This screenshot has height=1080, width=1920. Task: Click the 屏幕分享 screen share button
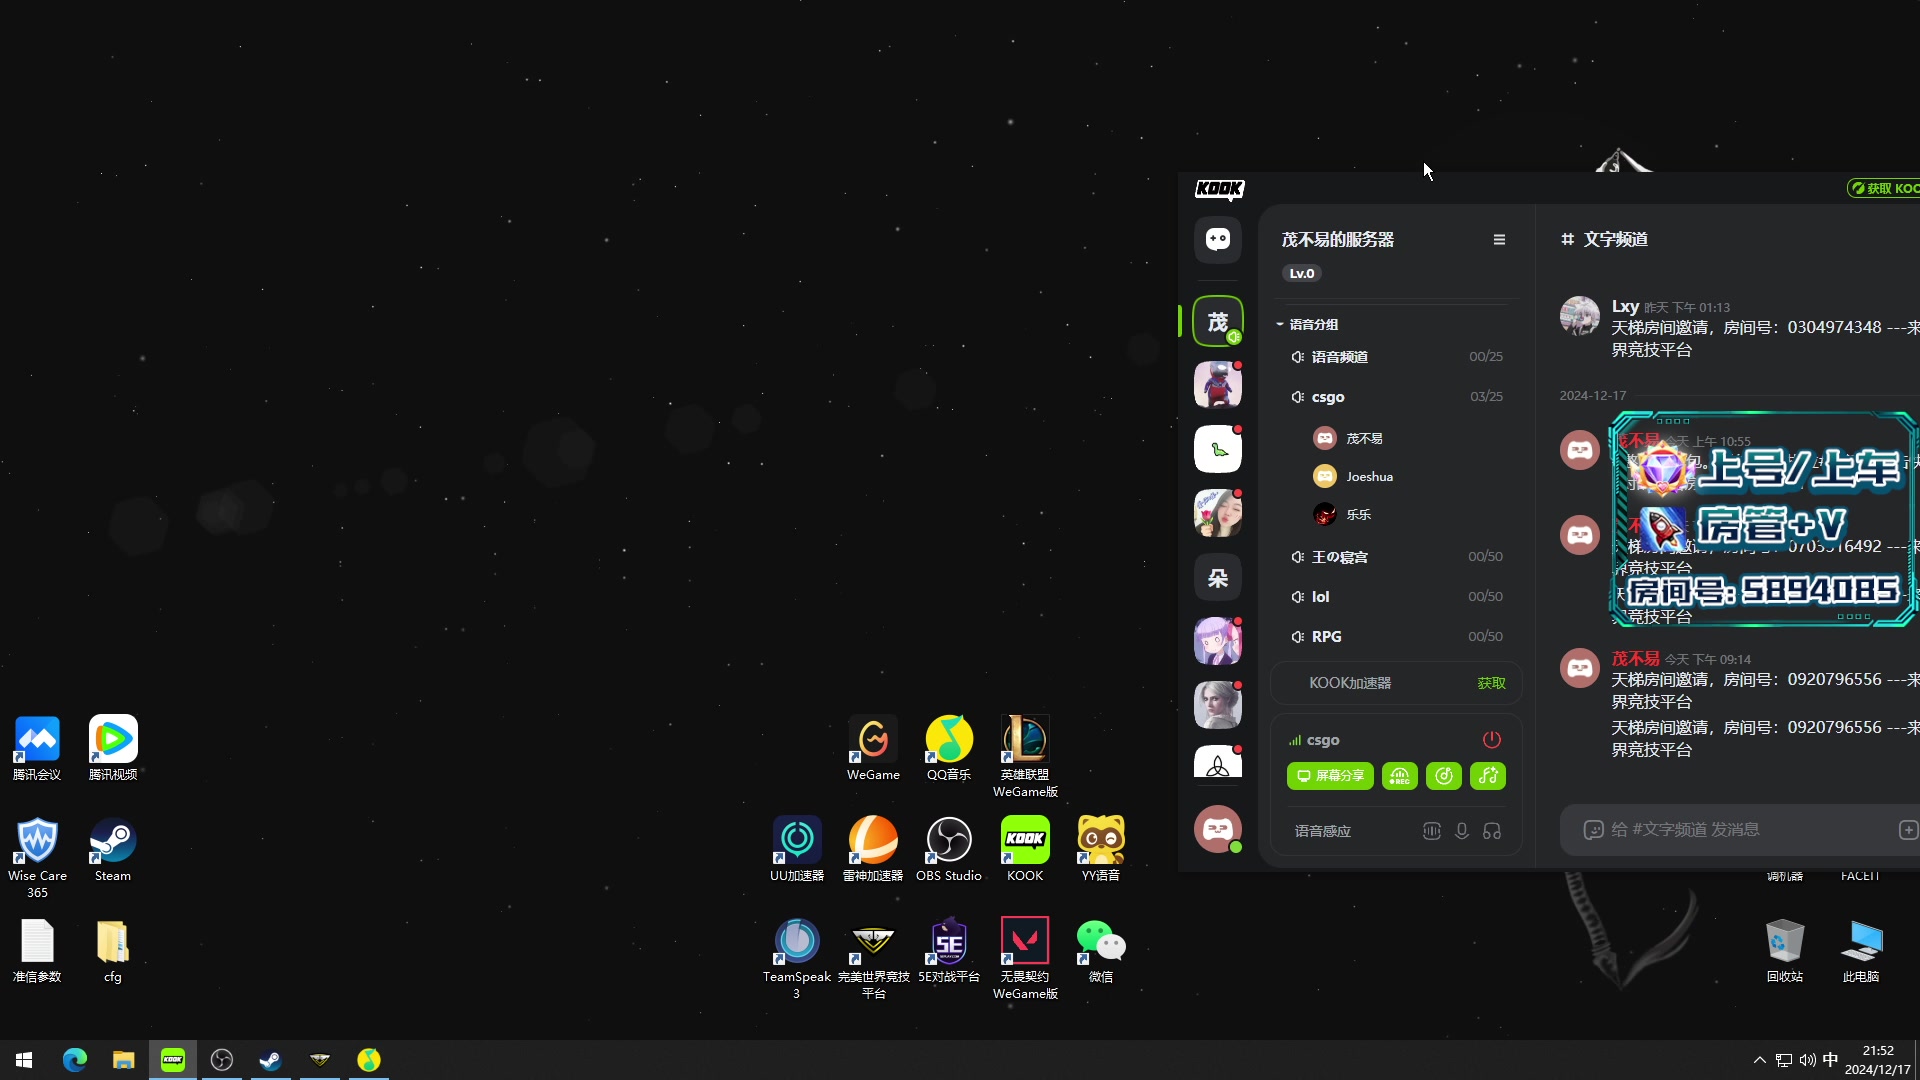point(1330,776)
